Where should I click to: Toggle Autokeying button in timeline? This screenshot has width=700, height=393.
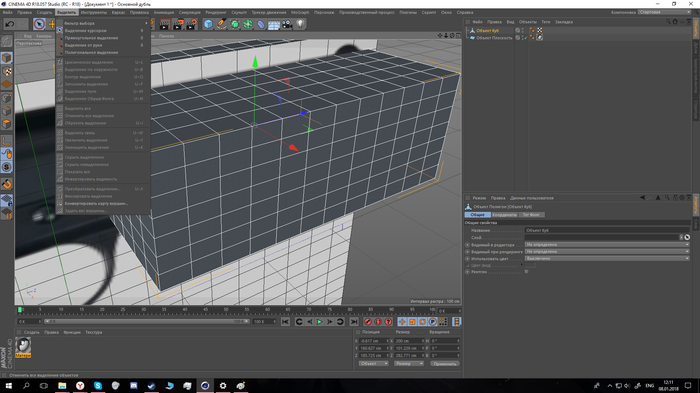tap(378, 322)
